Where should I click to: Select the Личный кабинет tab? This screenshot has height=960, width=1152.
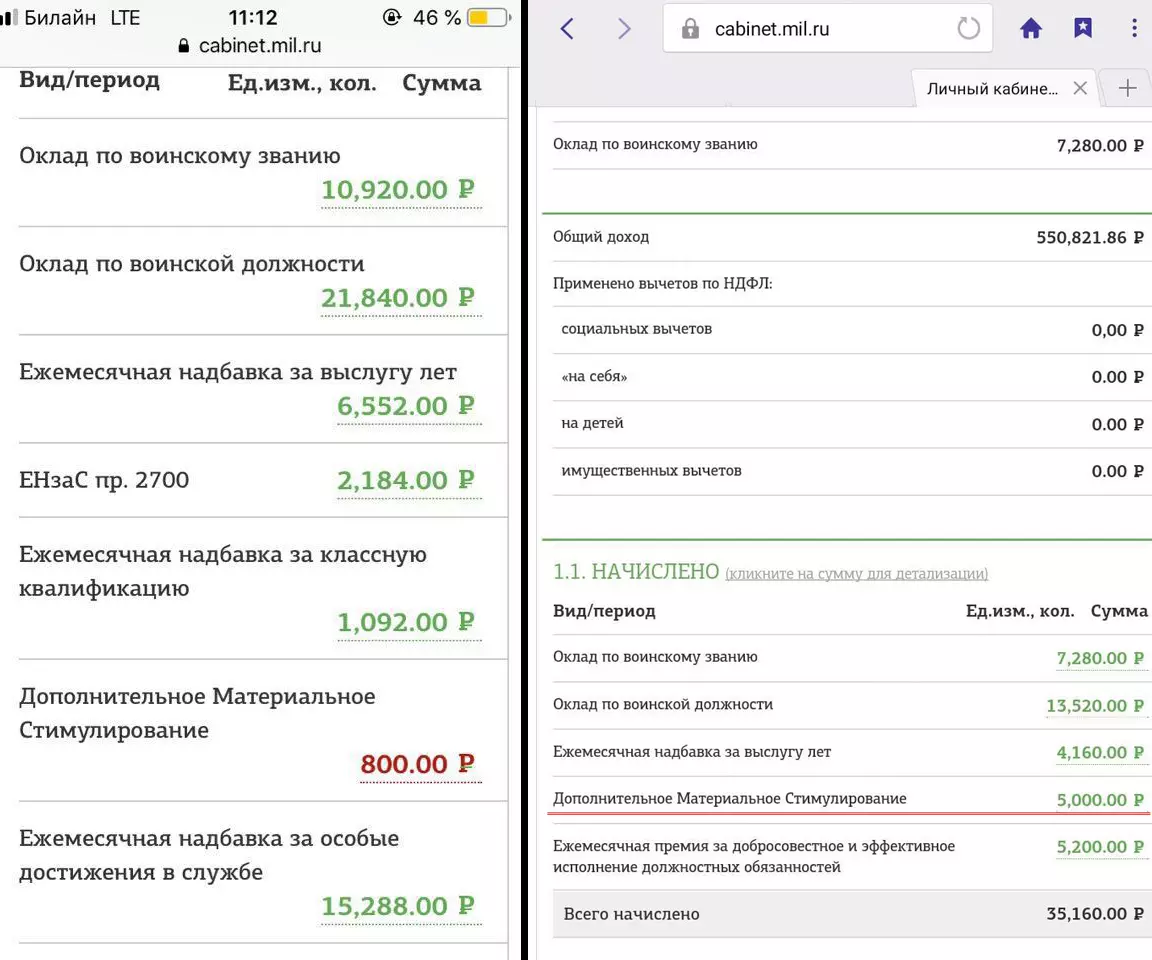[x=990, y=88]
